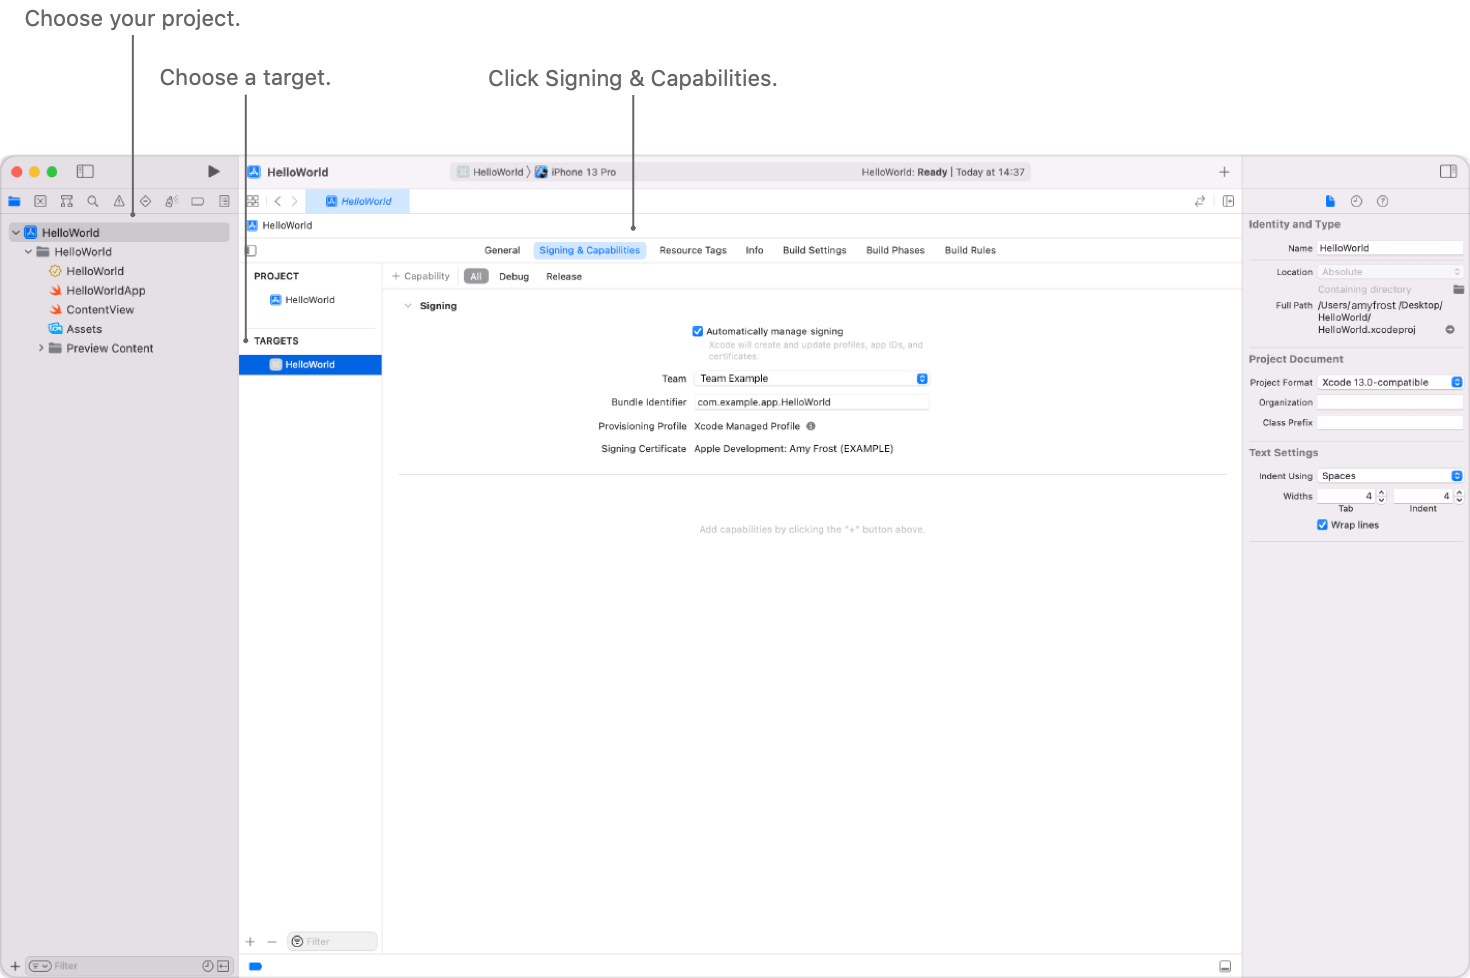The width and height of the screenshot is (1470, 978).
Task: Adjust the Indent width stepper
Action: (1459, 496)
